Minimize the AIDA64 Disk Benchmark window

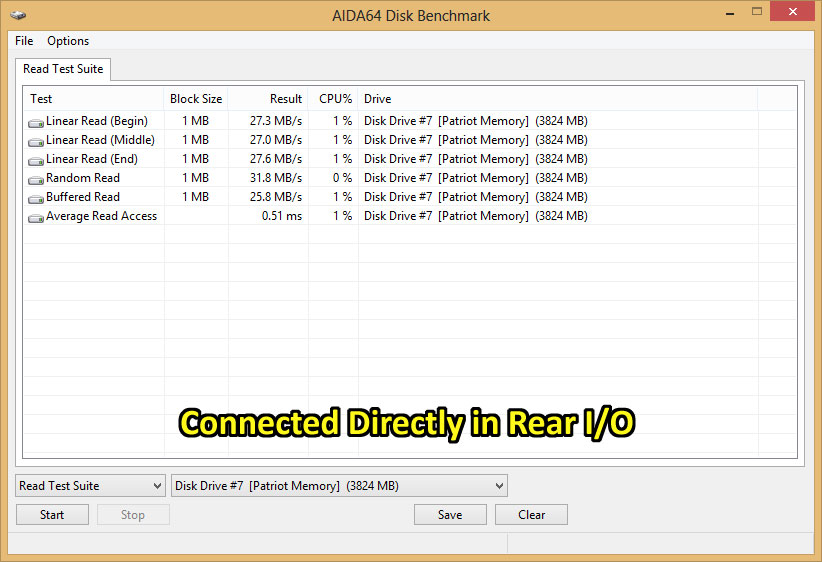point(730,13)
